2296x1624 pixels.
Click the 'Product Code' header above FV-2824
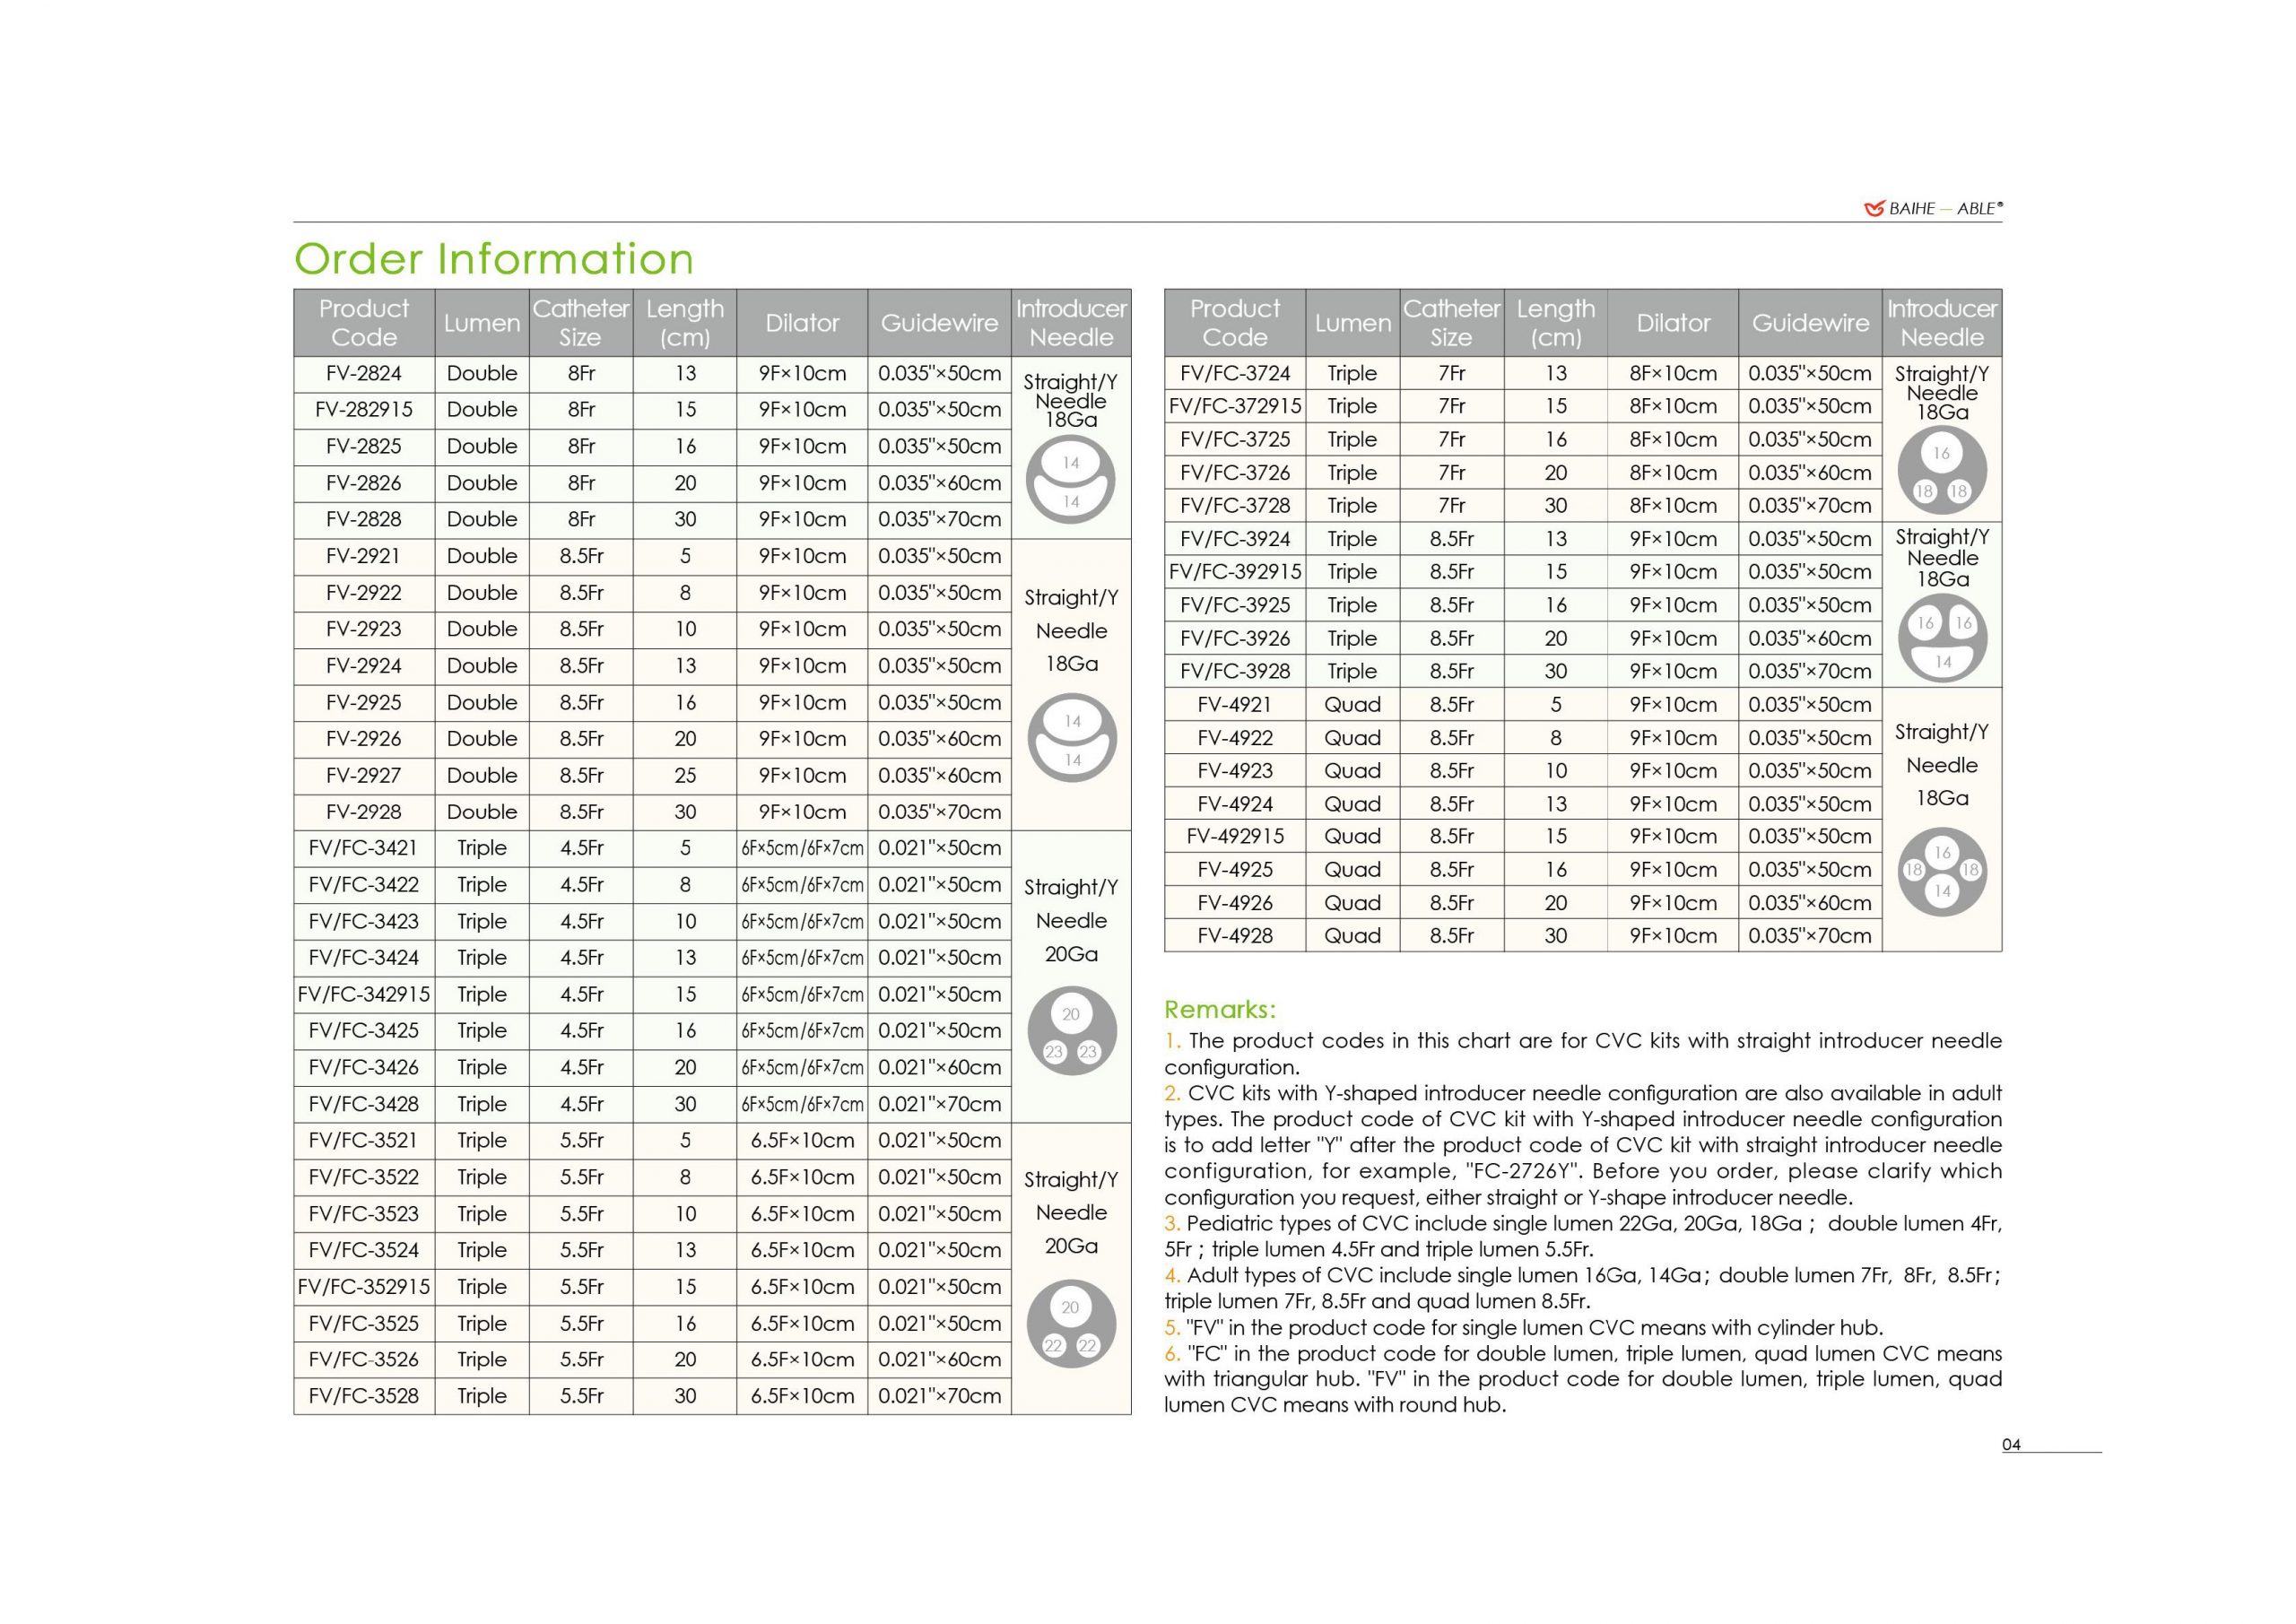click(364, 323)
